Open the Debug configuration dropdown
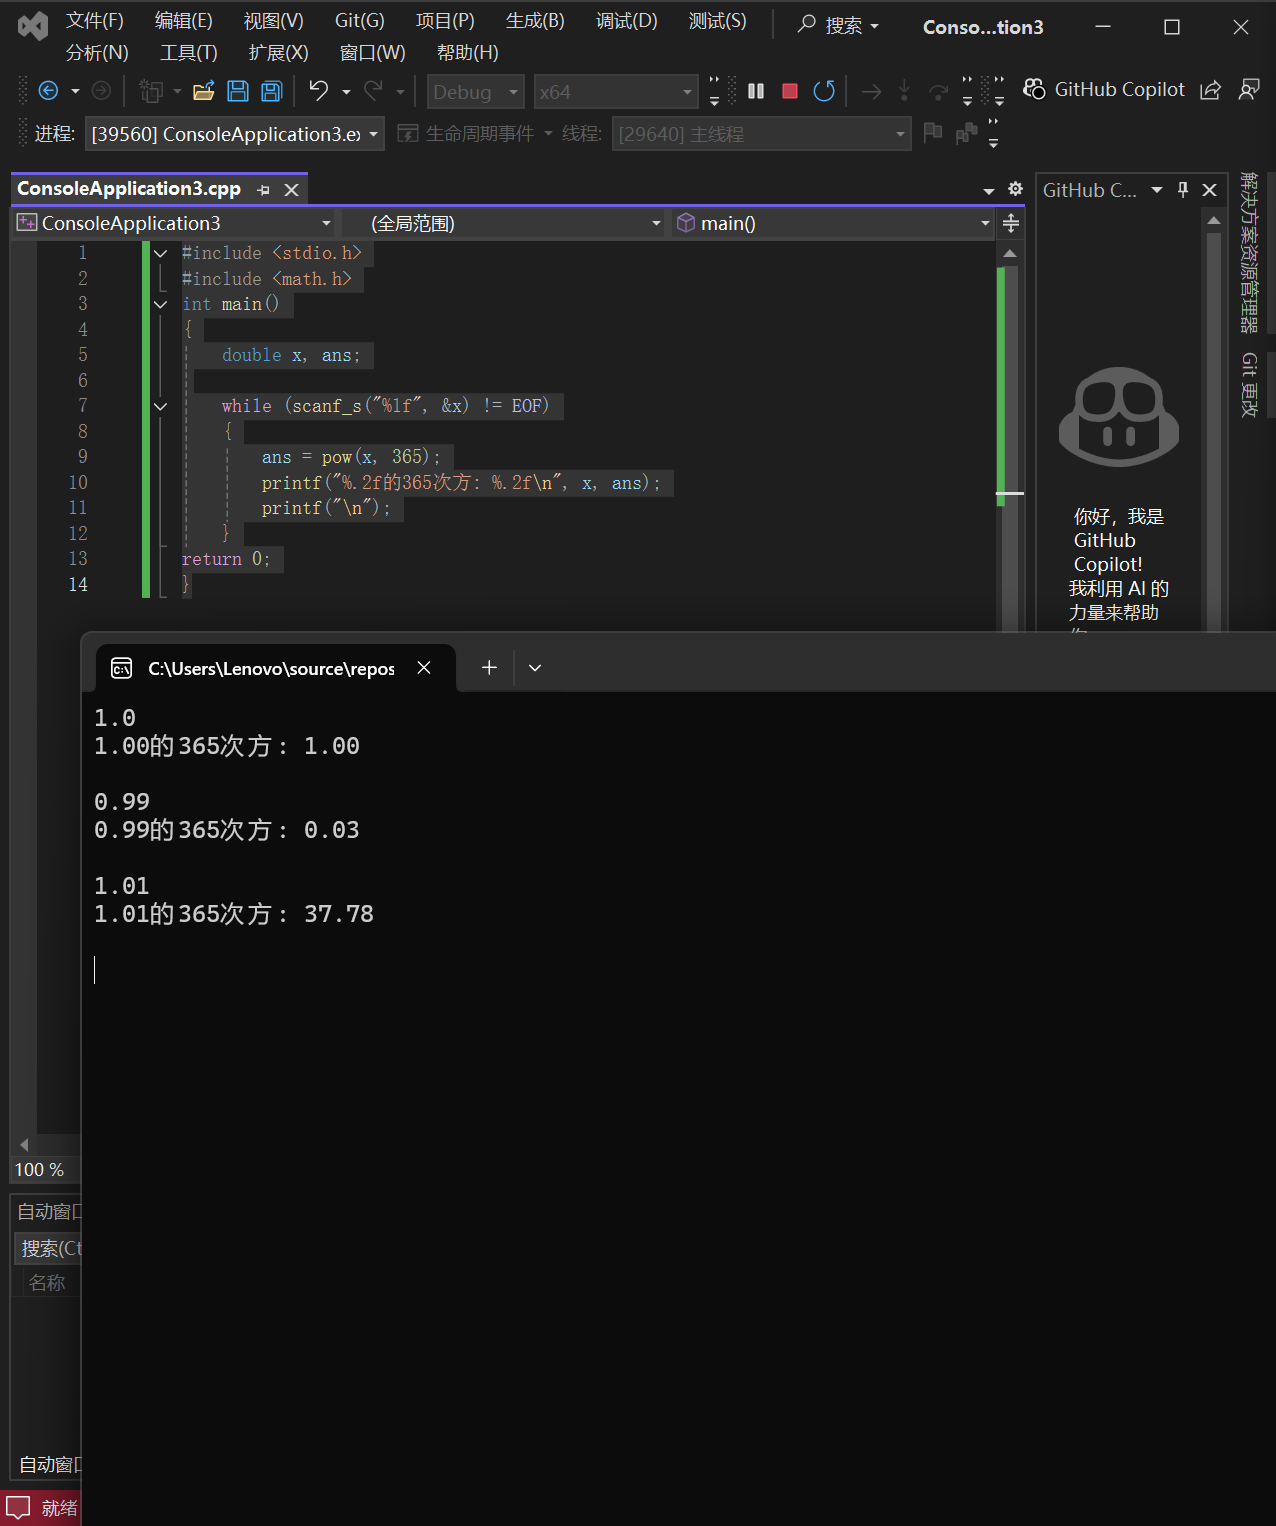 click(x=475, y=92)
